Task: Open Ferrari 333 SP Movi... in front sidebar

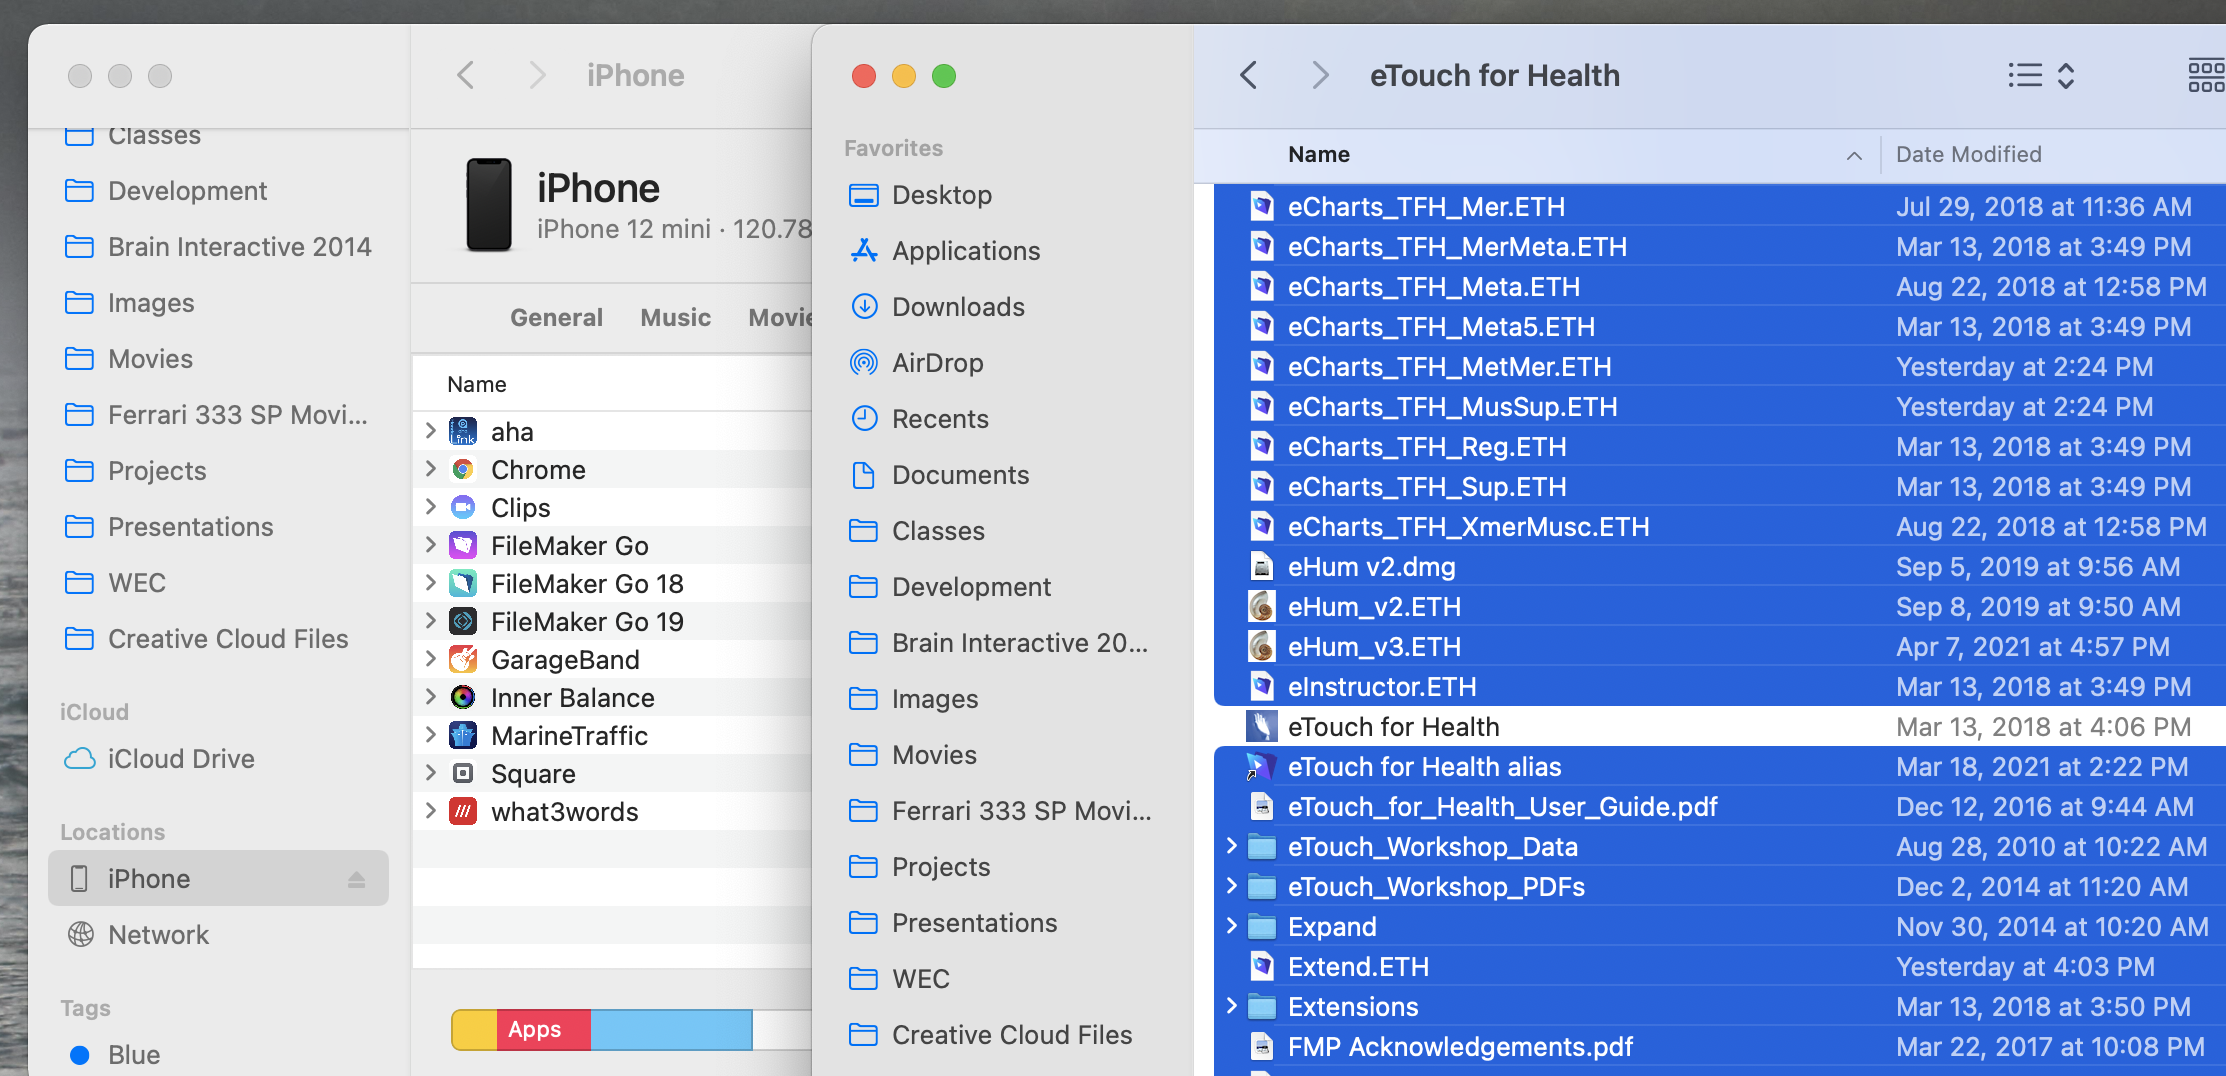Action: (1021, 811)
